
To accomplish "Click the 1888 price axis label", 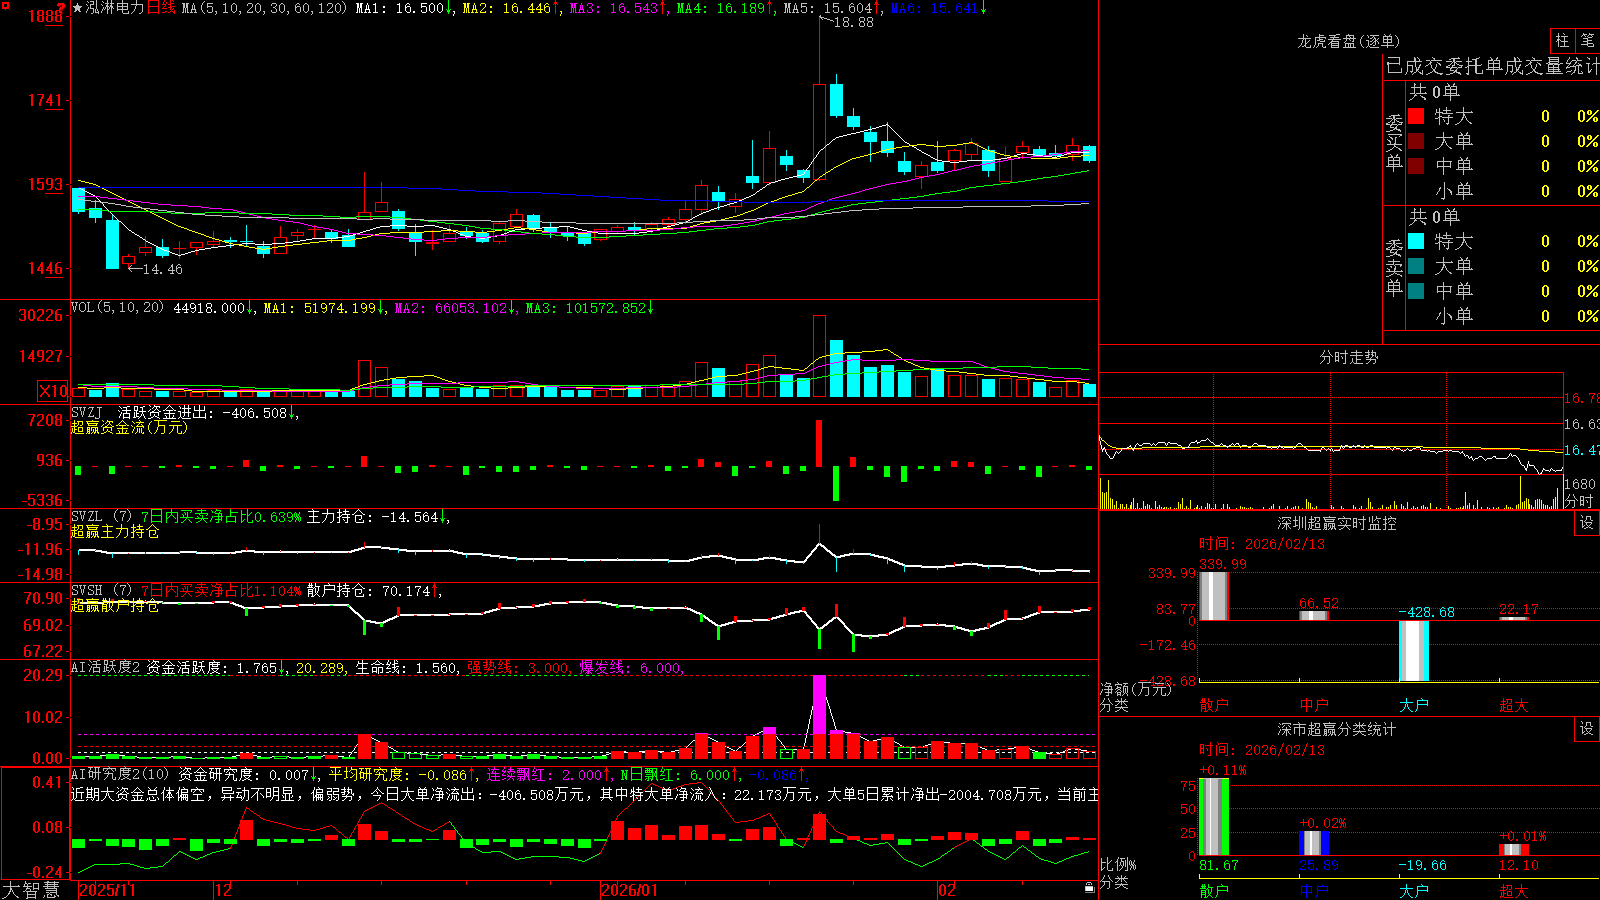I will [x=45, y=16].
